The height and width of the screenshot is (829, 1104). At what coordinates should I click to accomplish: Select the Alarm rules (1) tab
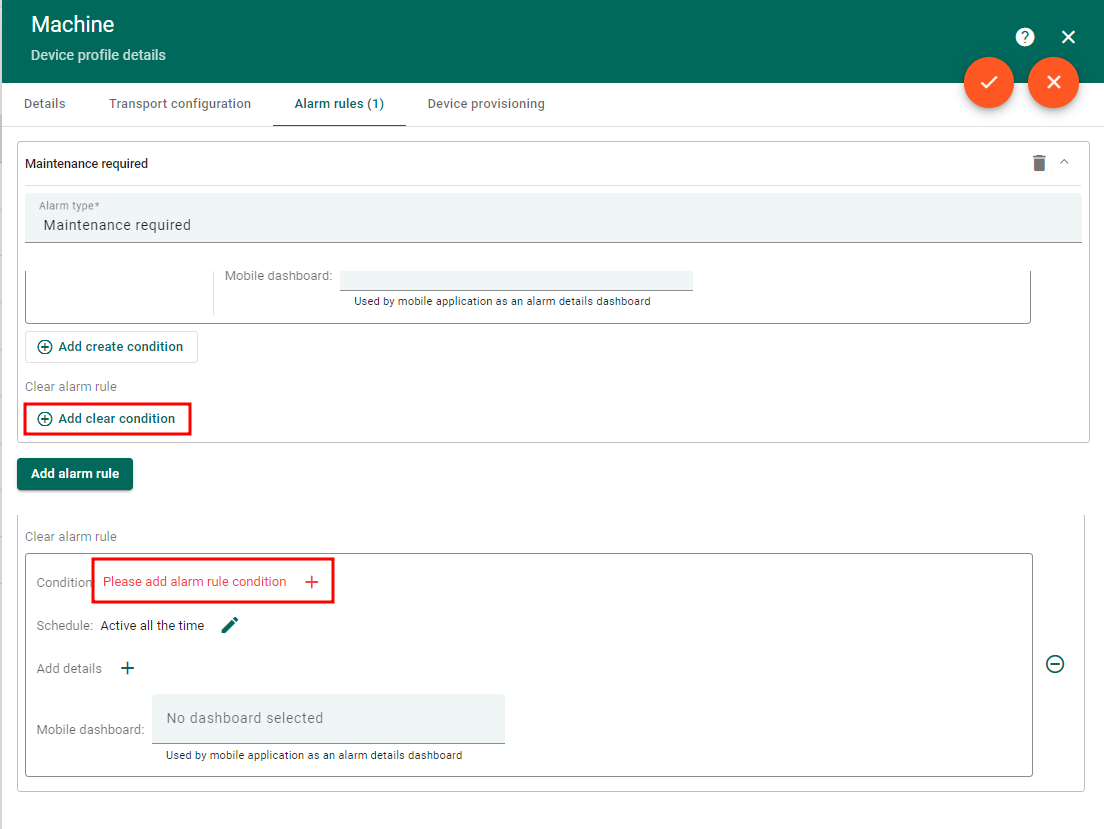point(339,104)
